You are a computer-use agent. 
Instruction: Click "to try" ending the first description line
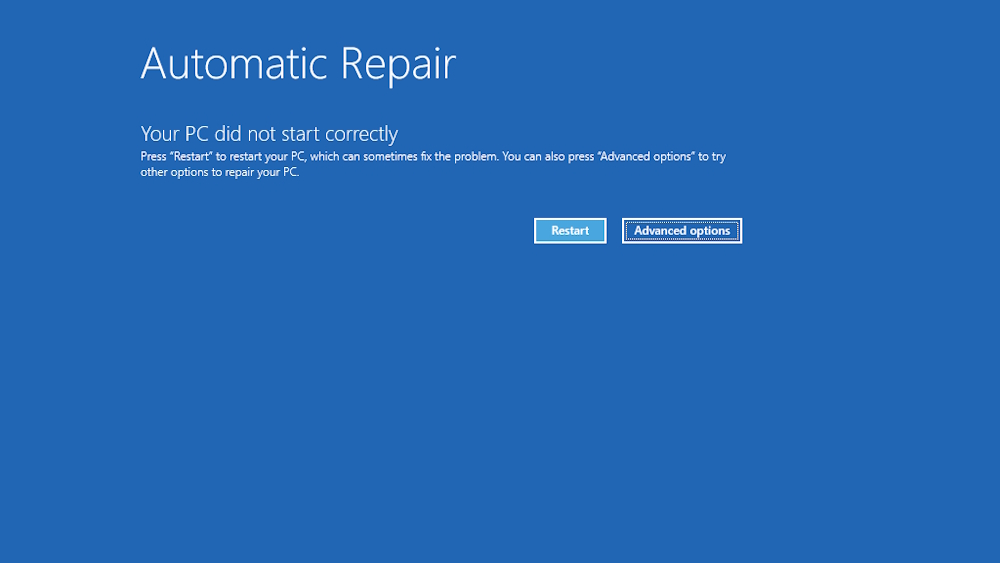(x=712, y=157)
